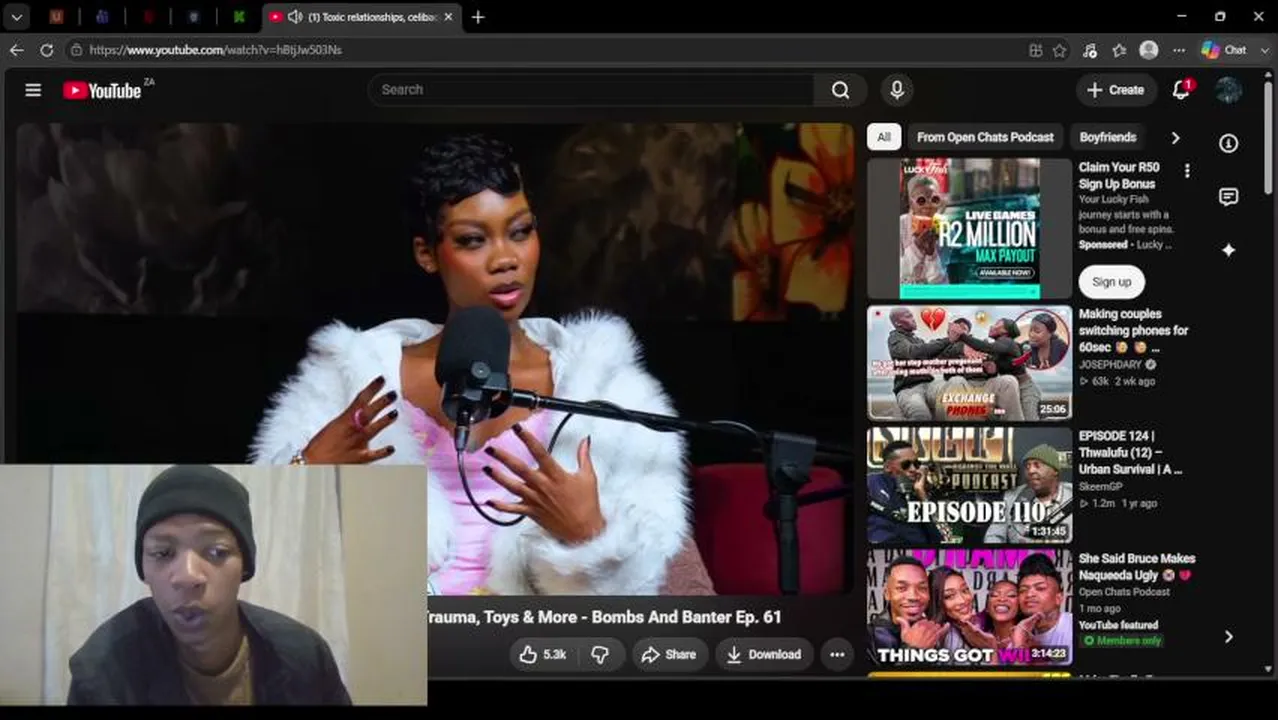1278x720 pixels.
Task: Open the media control music-note icon
Action: (x=1090, y=50)
